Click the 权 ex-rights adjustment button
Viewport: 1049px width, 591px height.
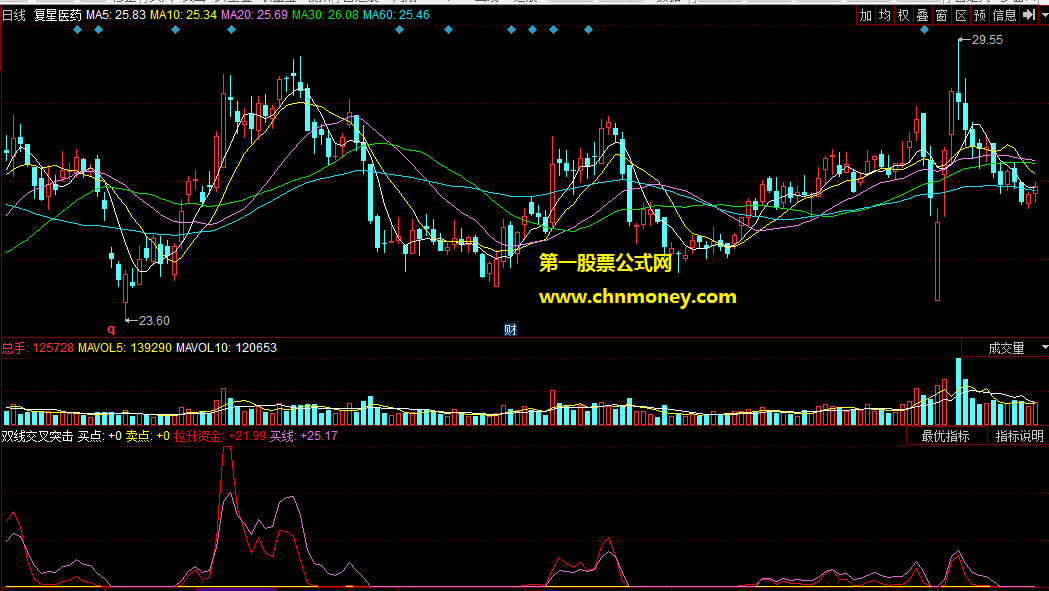pos(904,15)
